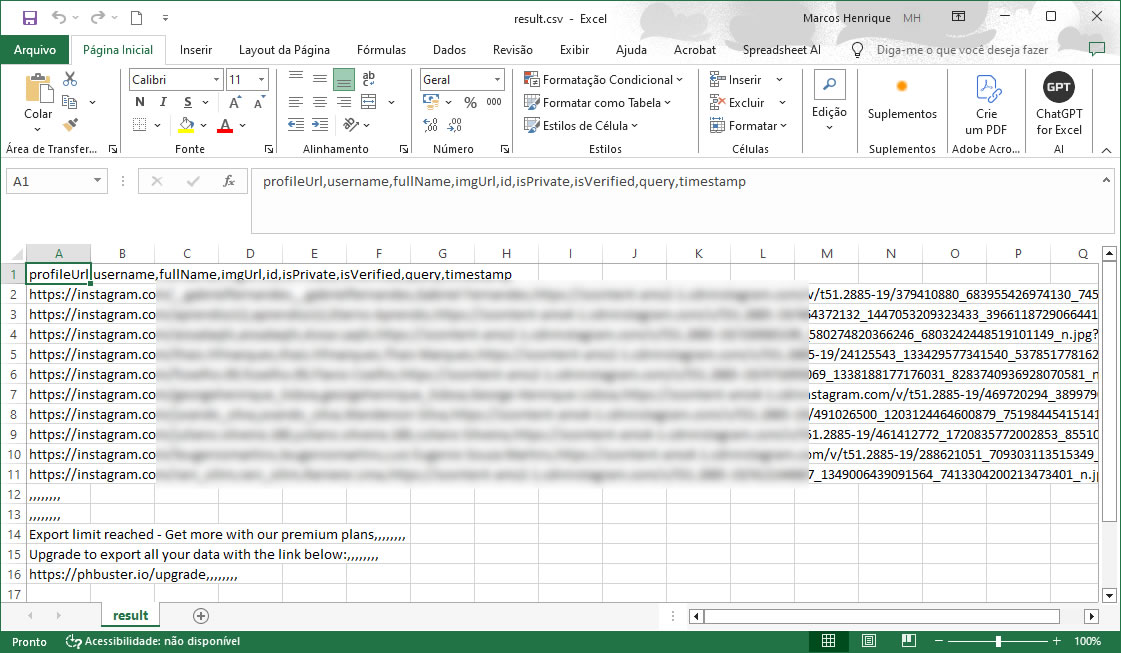Center cell text horizontally
Image resolution: width=1121 pixels, height=653 pixels.
pos(320,102)
